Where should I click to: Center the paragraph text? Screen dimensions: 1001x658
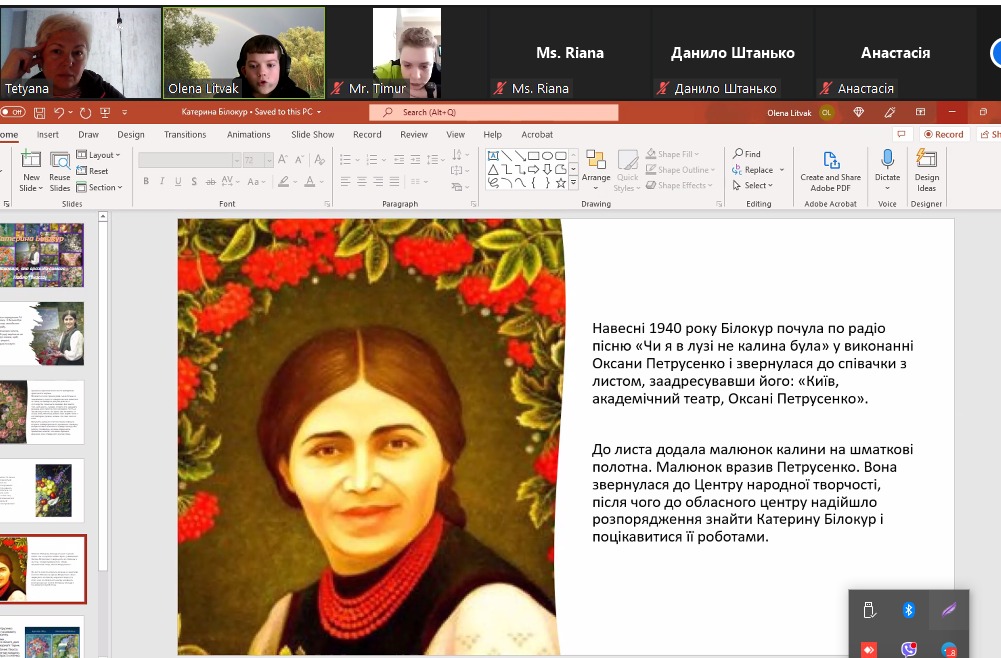pyautogui.click(x=362, y=181)
